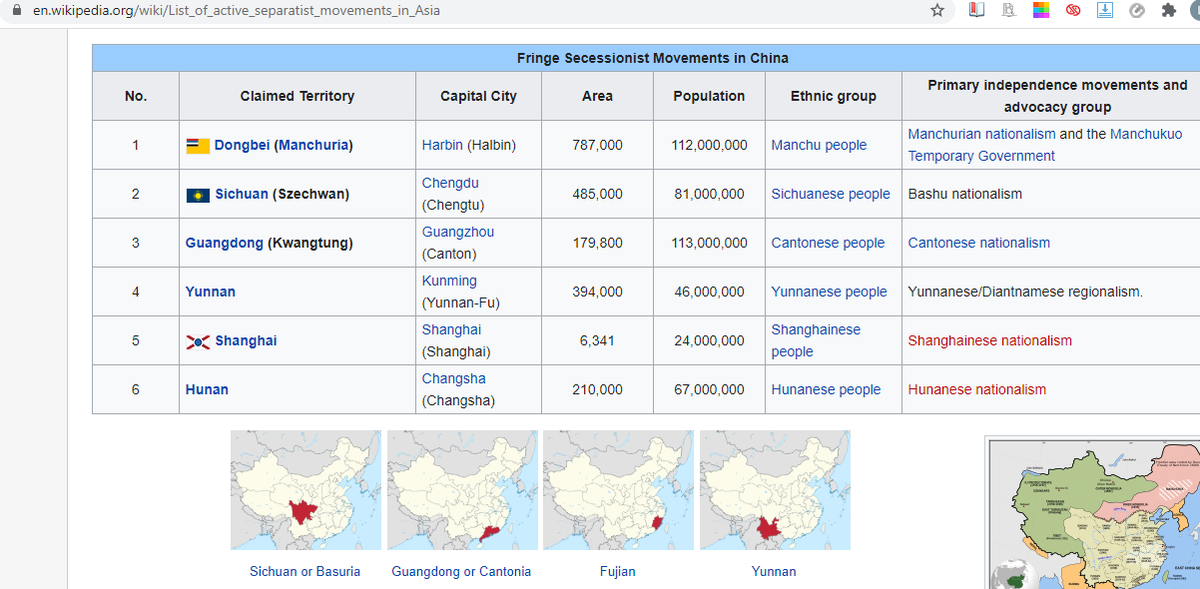The height and width of the screenshot is (589, 1200).
Task: Open the Dongbei (Manchuria) link
Action: pos(284,145)
